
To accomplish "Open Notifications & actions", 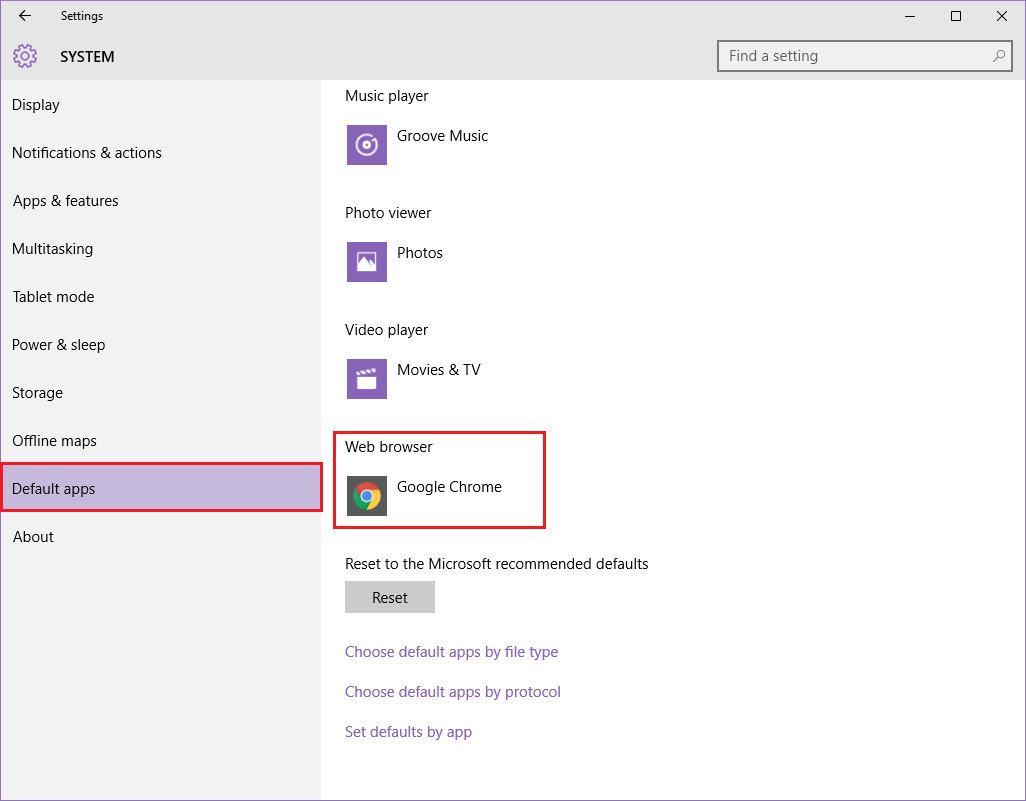I will pos(161,152).
